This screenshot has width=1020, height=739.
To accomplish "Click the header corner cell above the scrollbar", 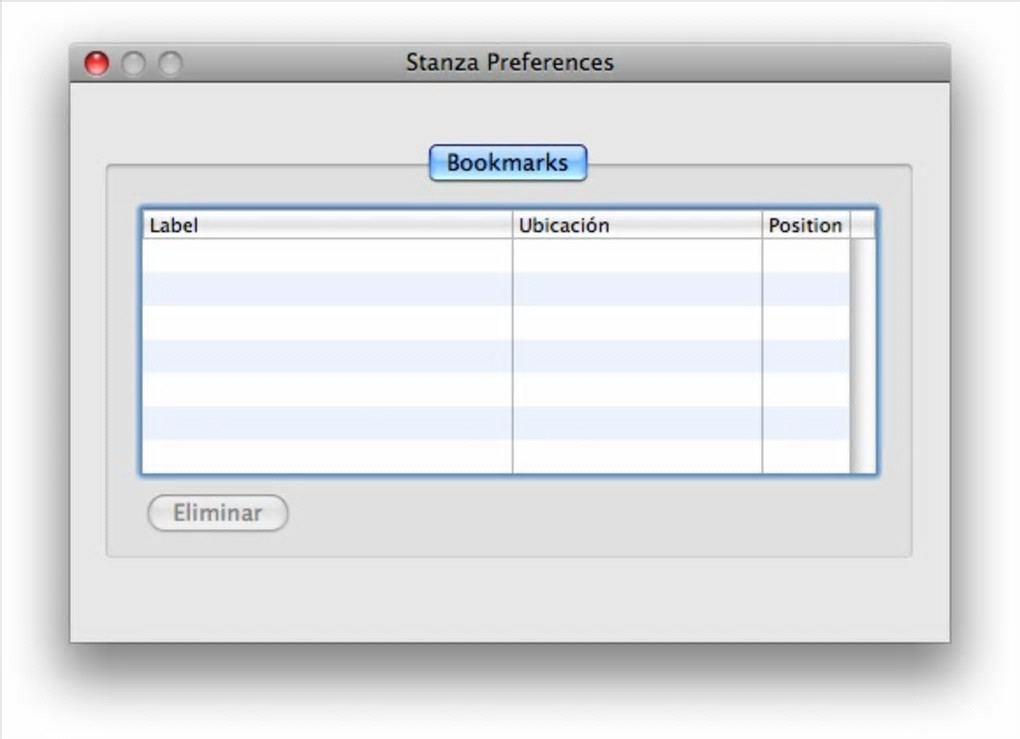I will (x=862, y=225).
